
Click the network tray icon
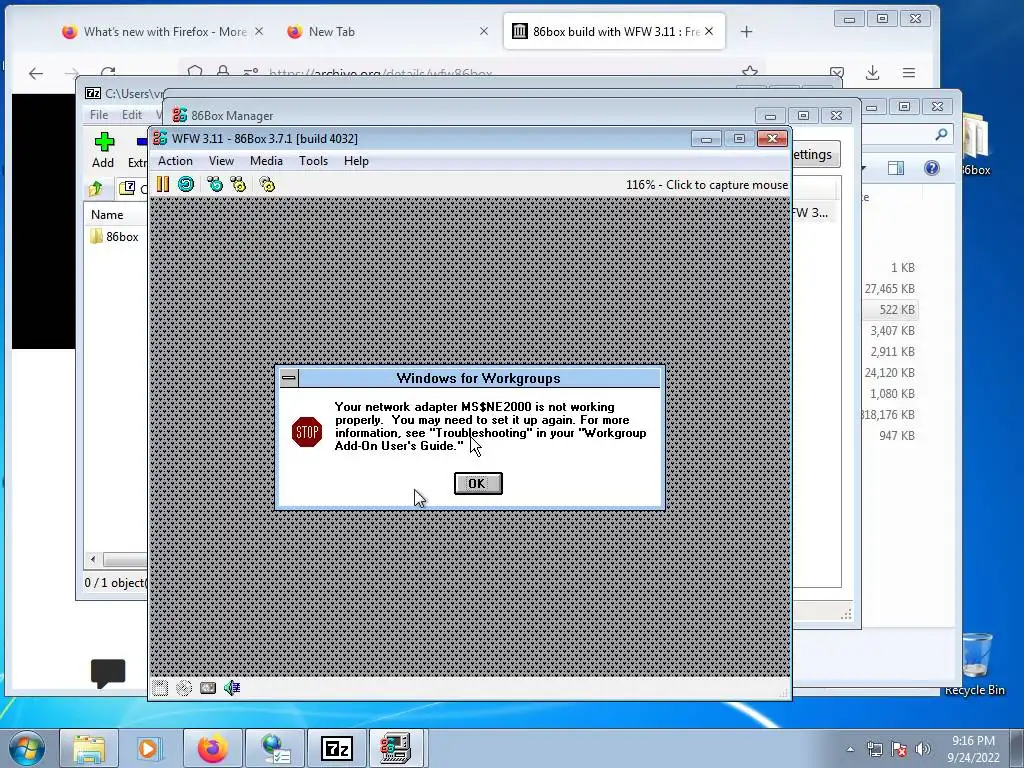pos(874,749)
